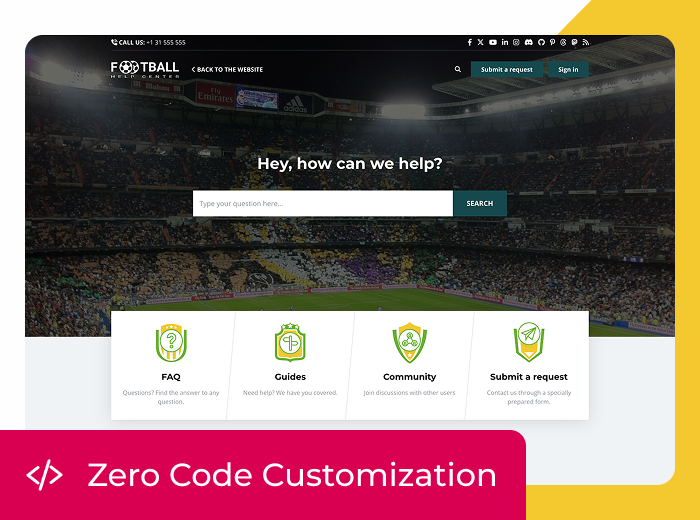Viewport: 700px width, 520px height.
Task: Click the X (Twitter) icon
Action: (x=480, y=42)
